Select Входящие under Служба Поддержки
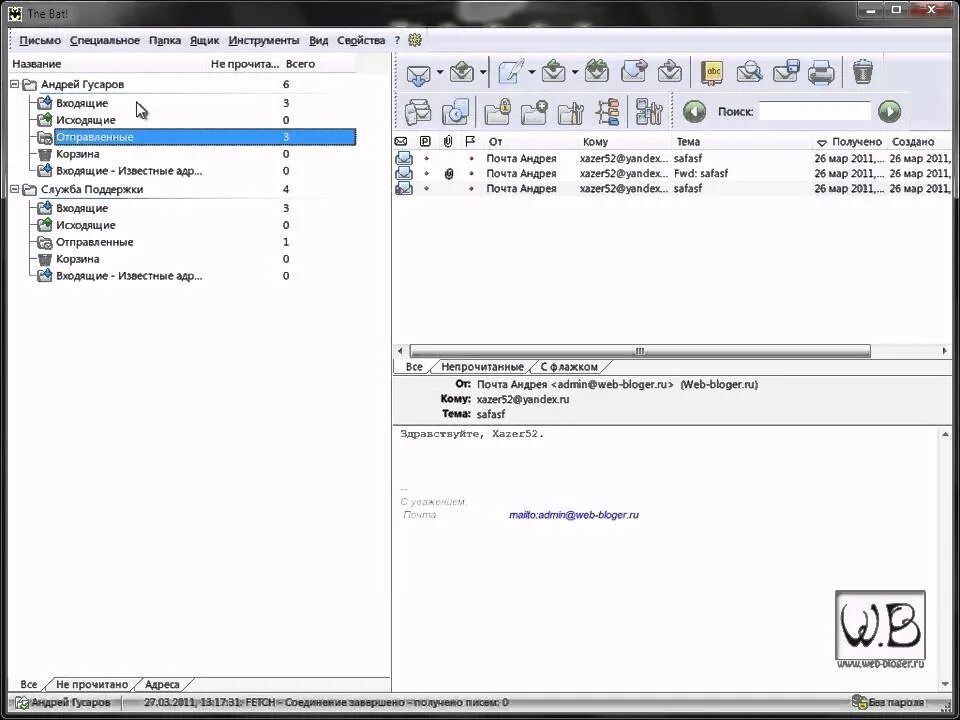This screenshot has height=720, width=960. pos(82,209)
